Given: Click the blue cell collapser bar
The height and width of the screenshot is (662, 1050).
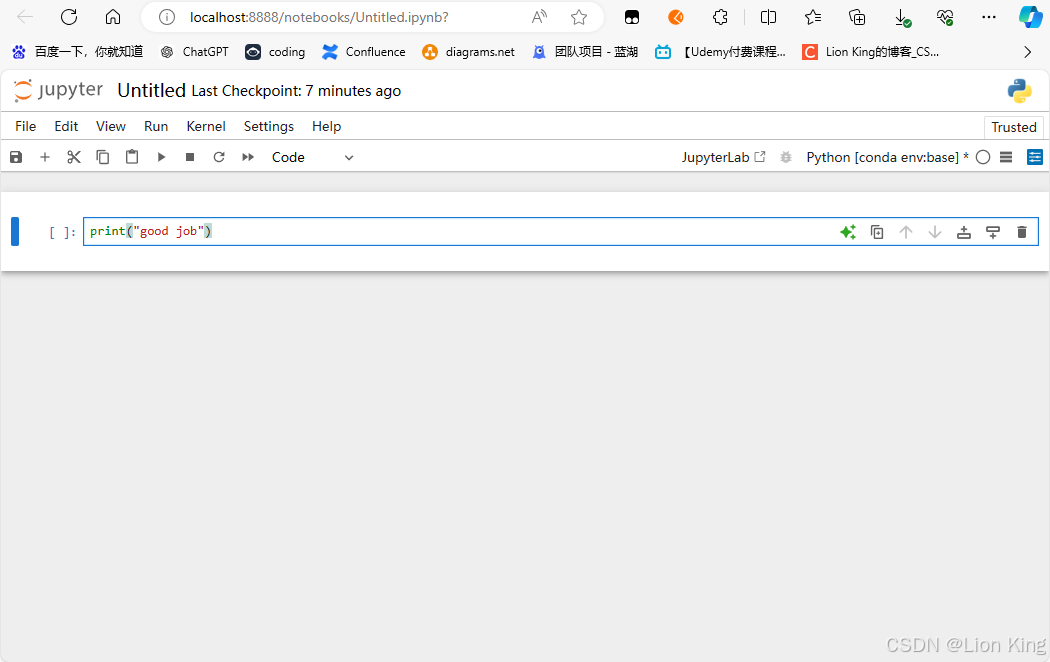Looking at the screenshot, I should click(15, 232).
